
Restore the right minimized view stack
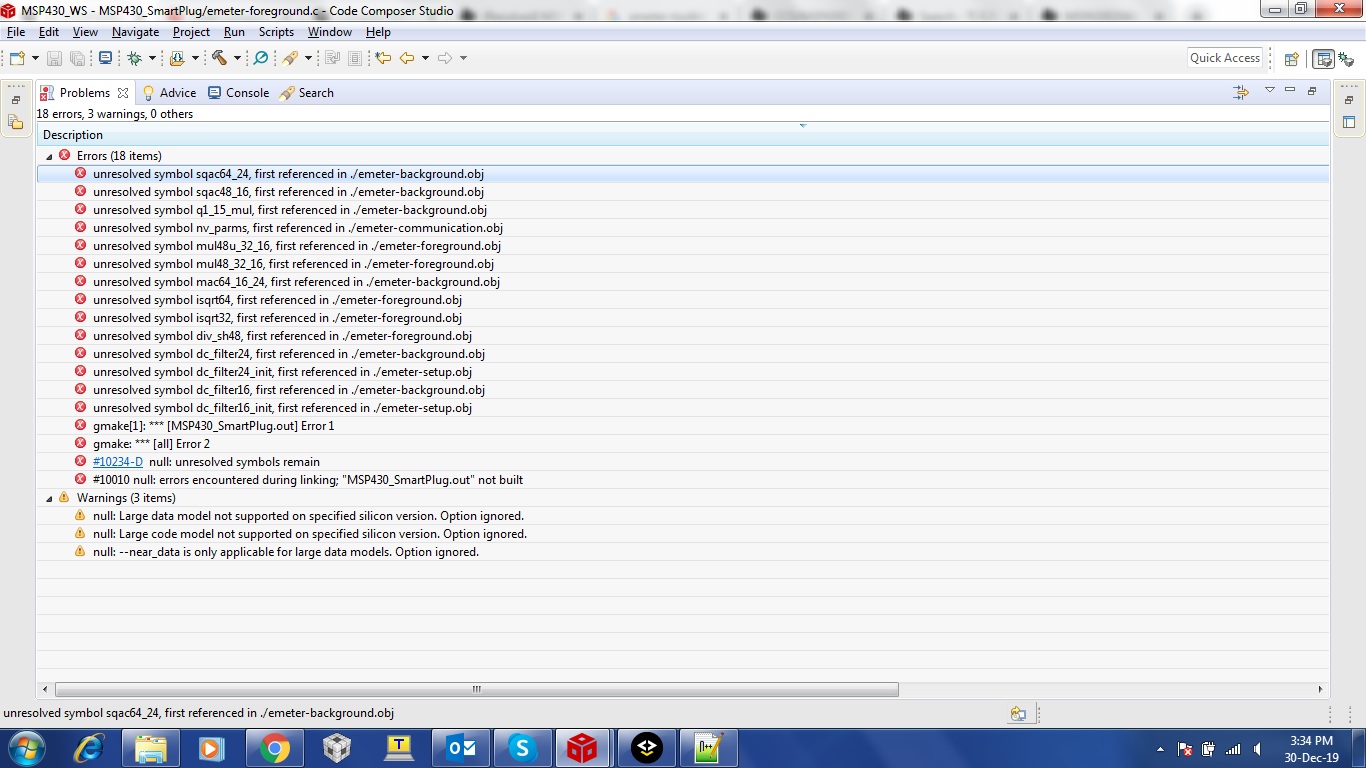(x=1349, y=100)
